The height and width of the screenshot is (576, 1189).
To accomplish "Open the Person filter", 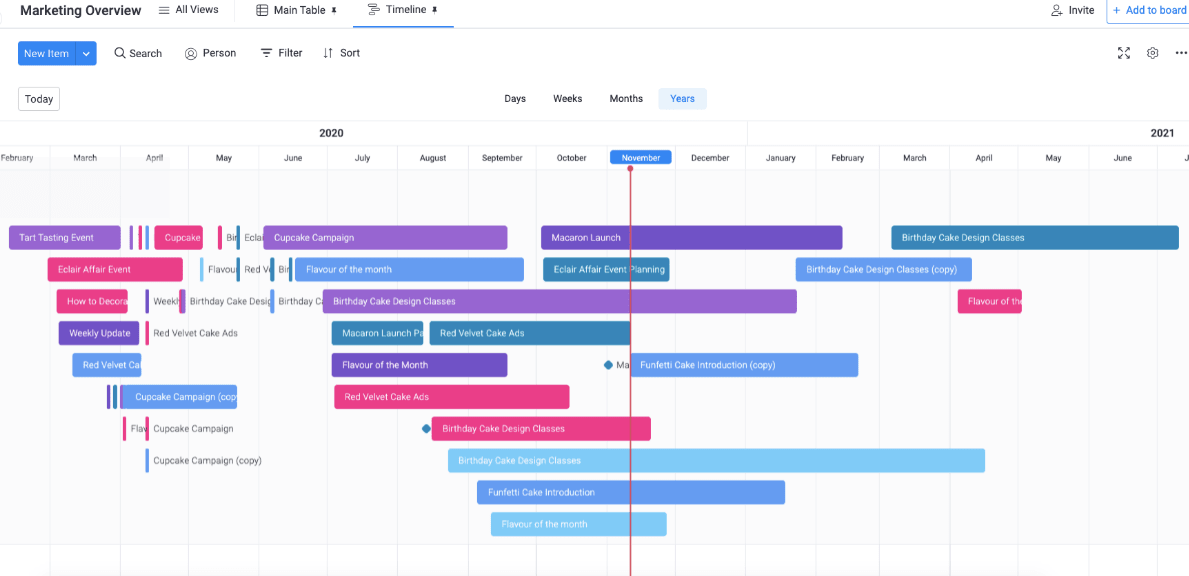I will click(211, 53).
